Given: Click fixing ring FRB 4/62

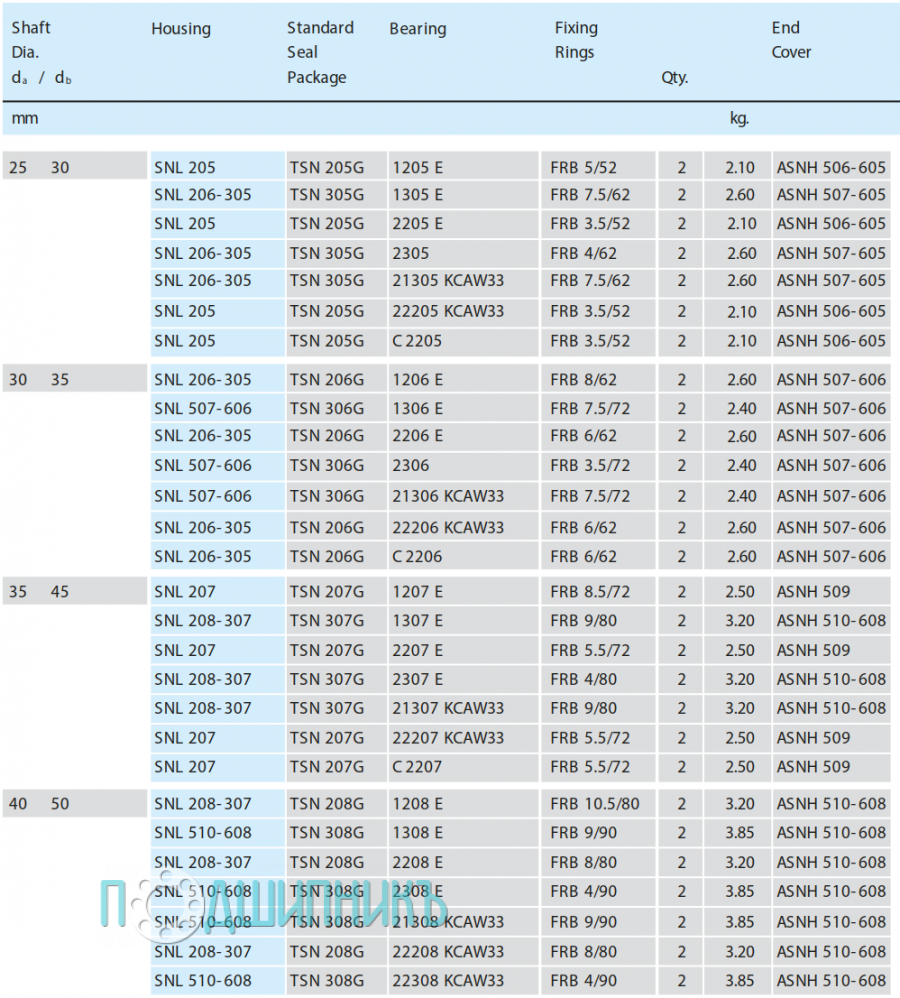Looking at the screenshot, I should click(584, 253).
